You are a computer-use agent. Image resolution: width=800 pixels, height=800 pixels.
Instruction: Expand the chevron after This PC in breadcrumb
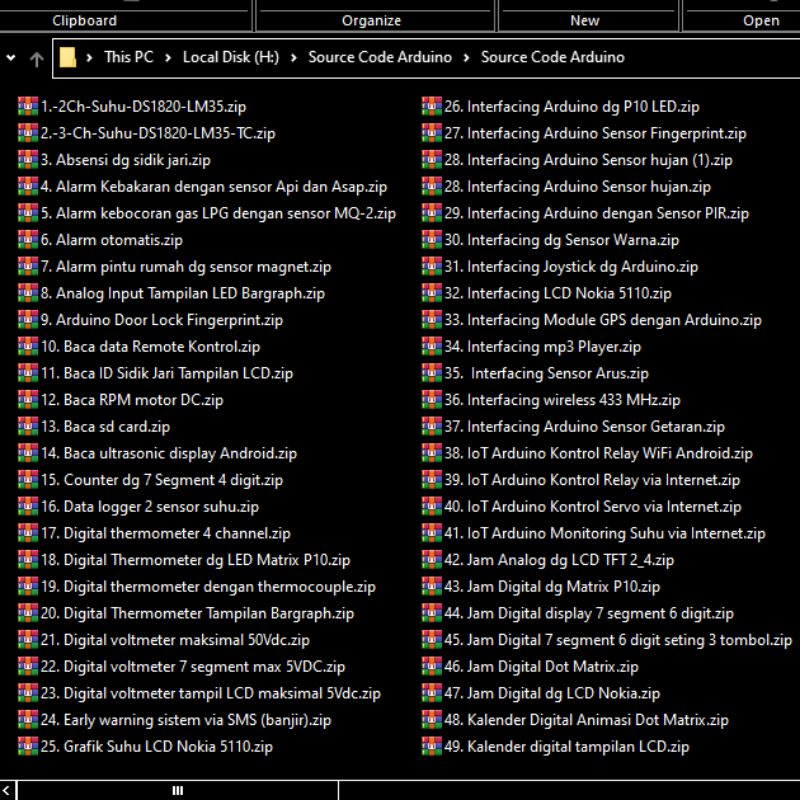point(168,58)
